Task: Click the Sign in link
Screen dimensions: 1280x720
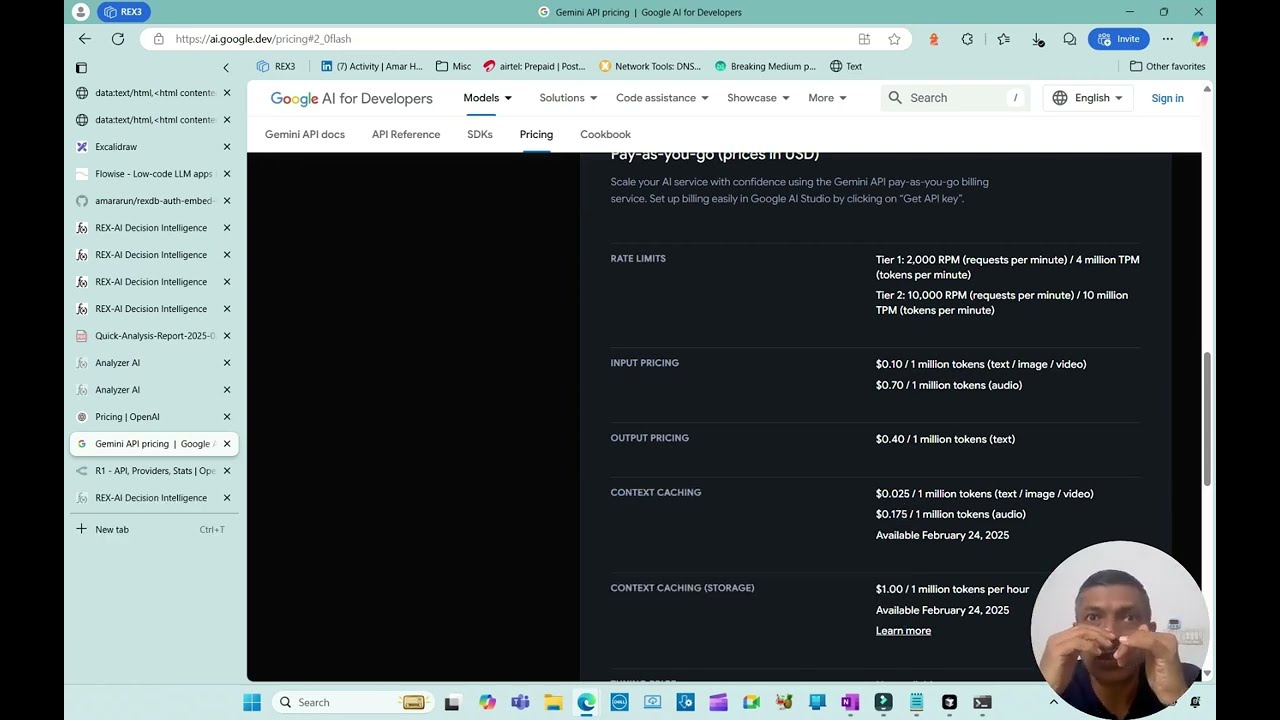Action: pos(1167,98)
